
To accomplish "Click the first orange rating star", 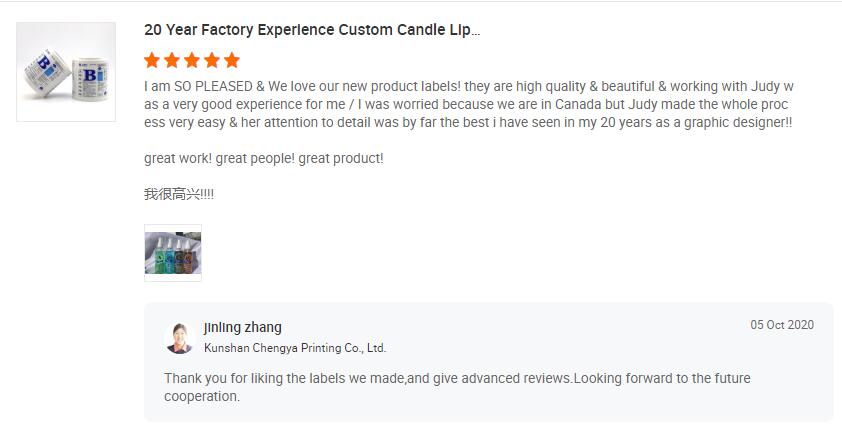I will 153,60.
